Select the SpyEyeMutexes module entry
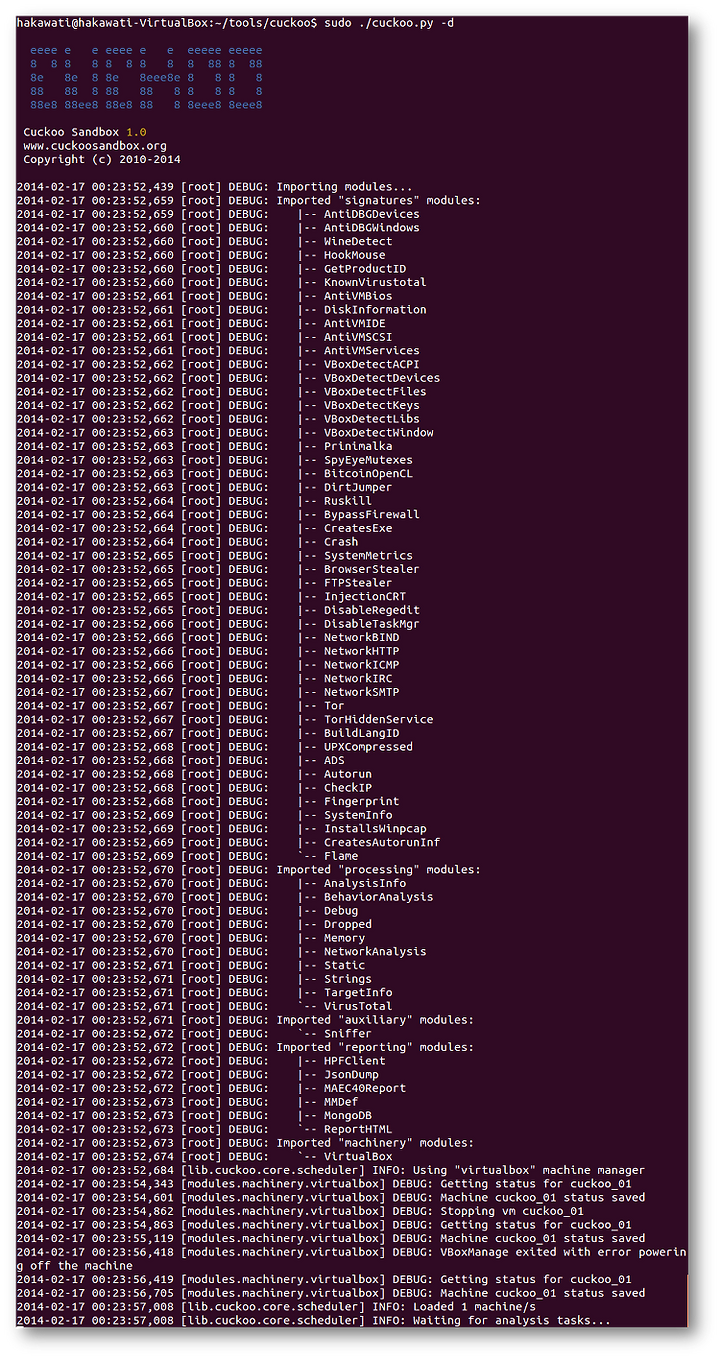The image size is (720, 1359). [368, 460]
